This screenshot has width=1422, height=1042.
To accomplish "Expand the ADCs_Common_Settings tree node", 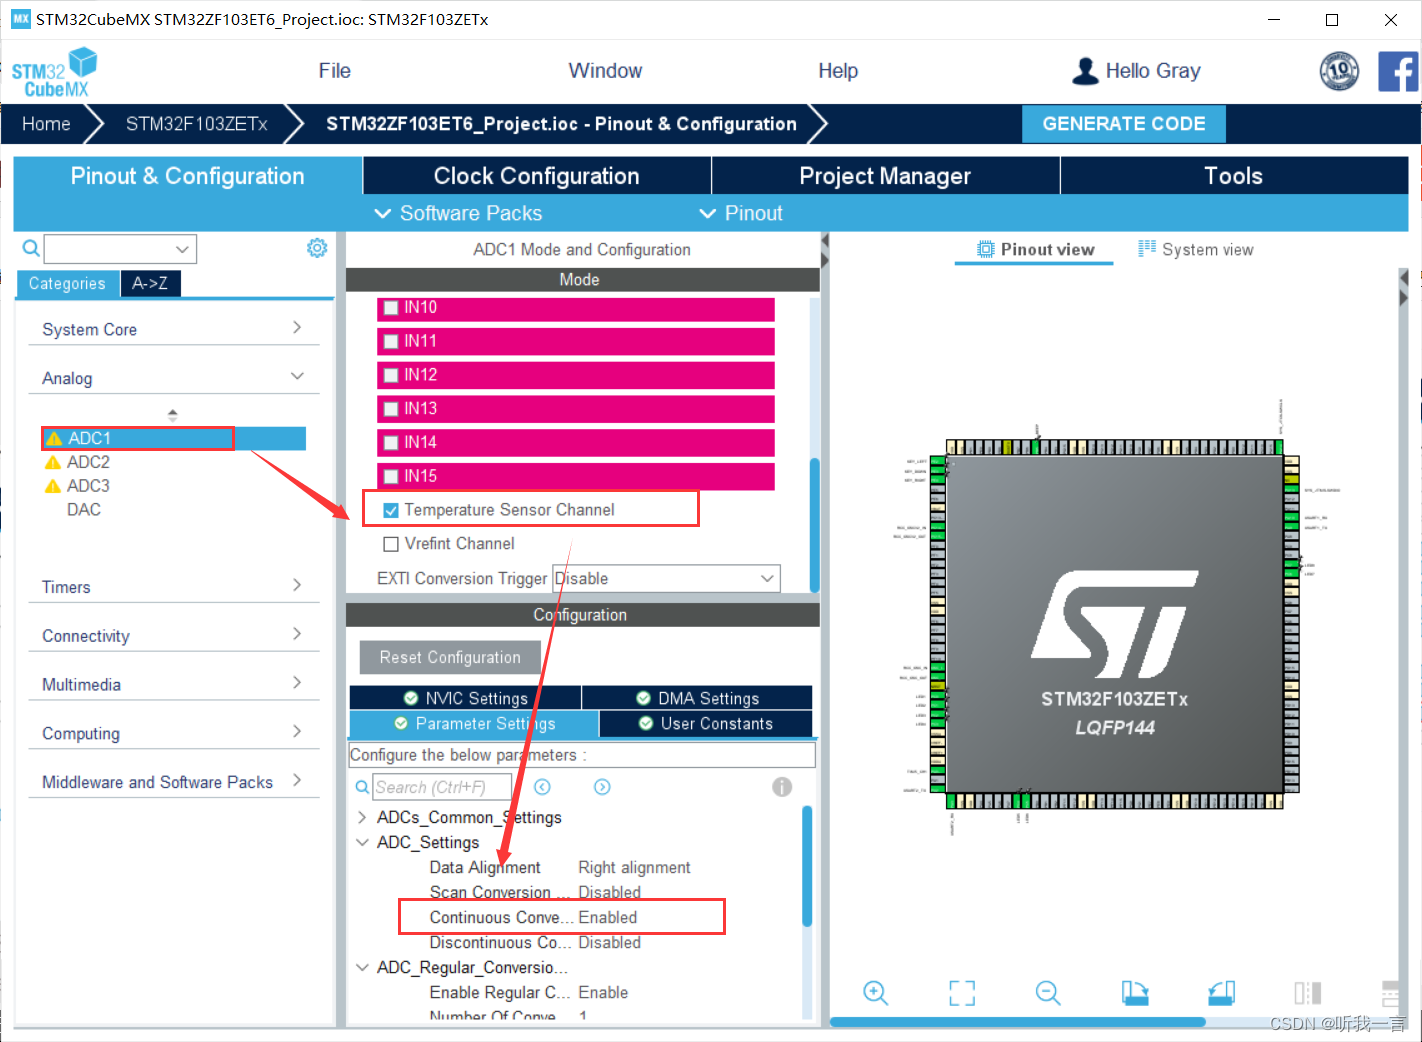I will 362,817.
